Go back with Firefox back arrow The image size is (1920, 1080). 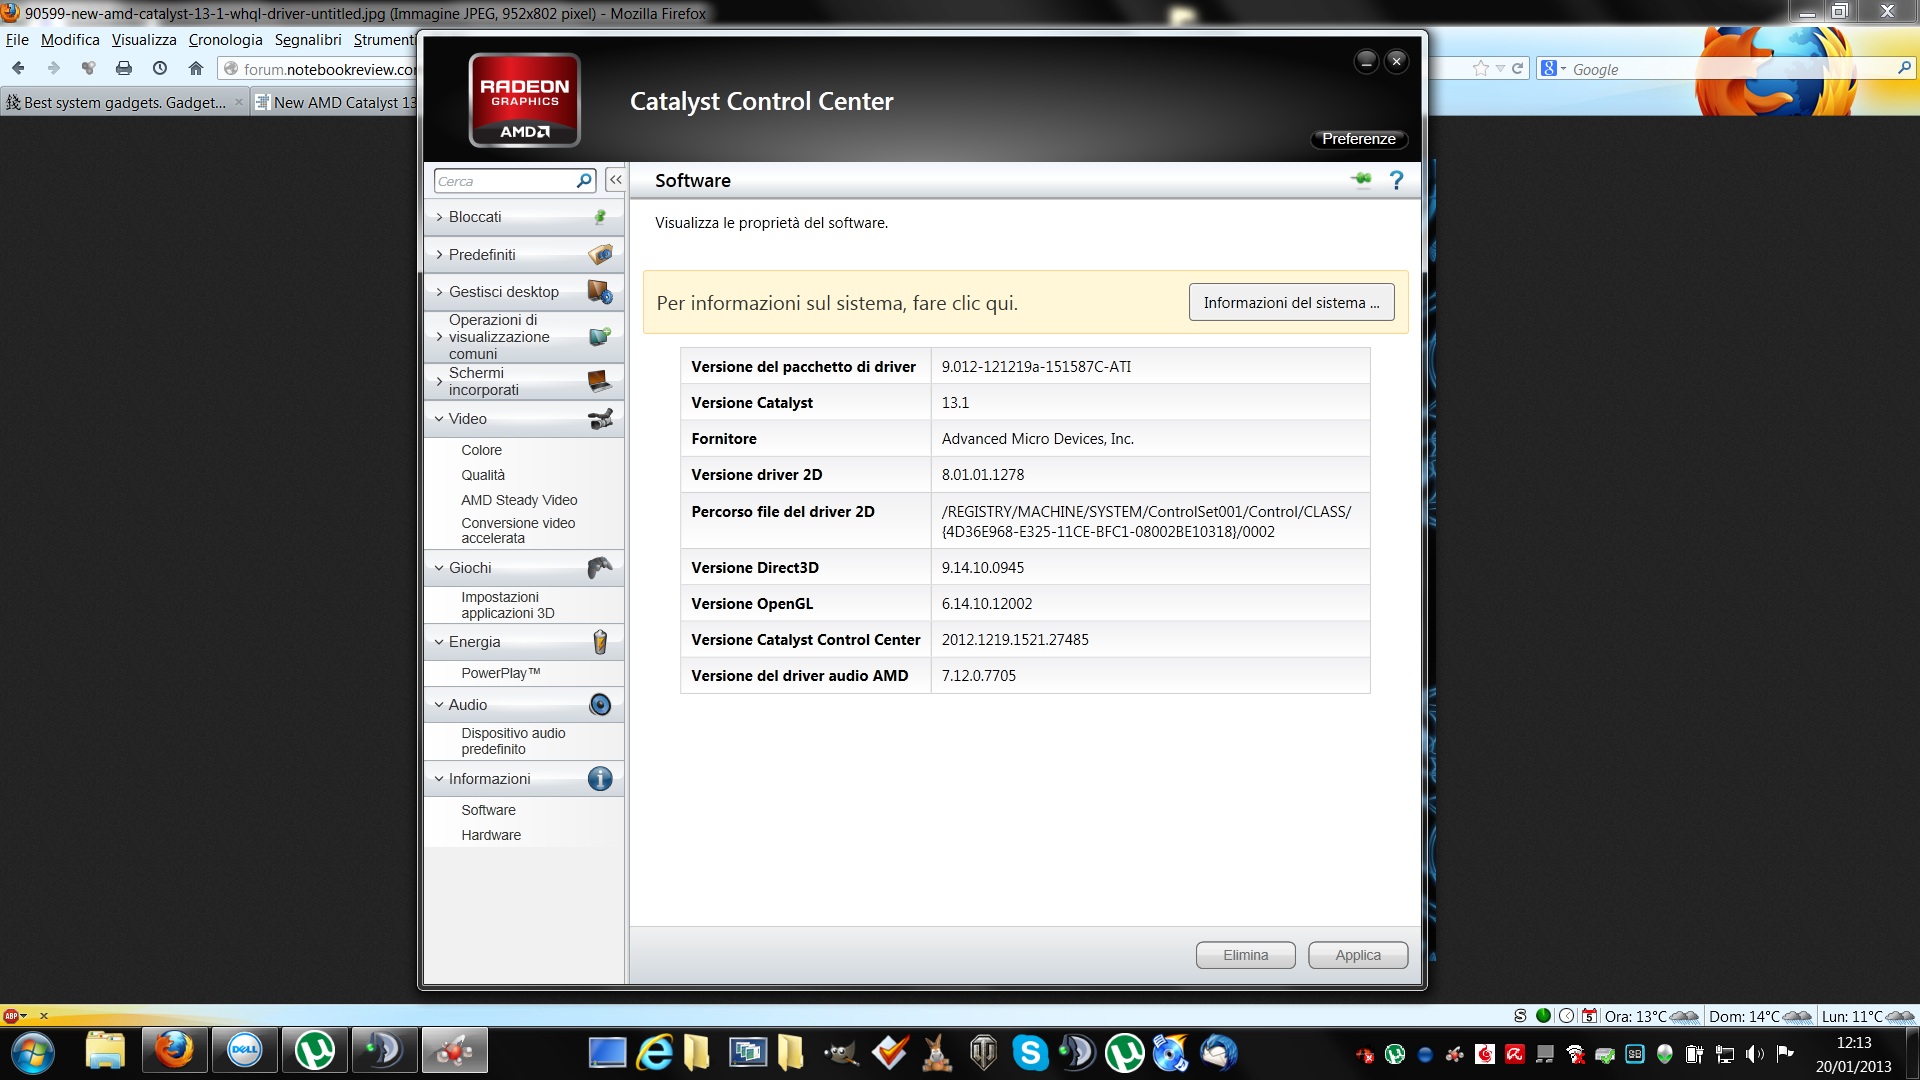click(x=18, y=68)
